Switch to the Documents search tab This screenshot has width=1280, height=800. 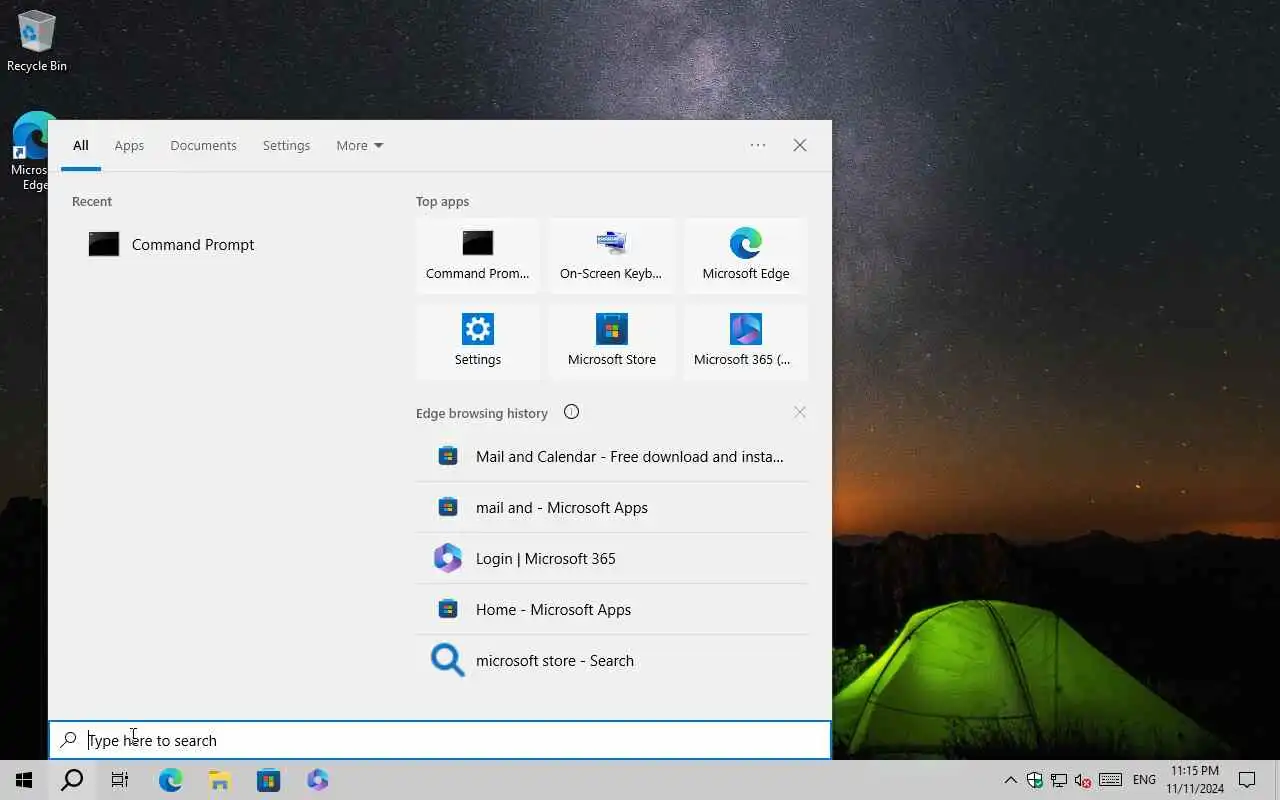tap(203, 145)
